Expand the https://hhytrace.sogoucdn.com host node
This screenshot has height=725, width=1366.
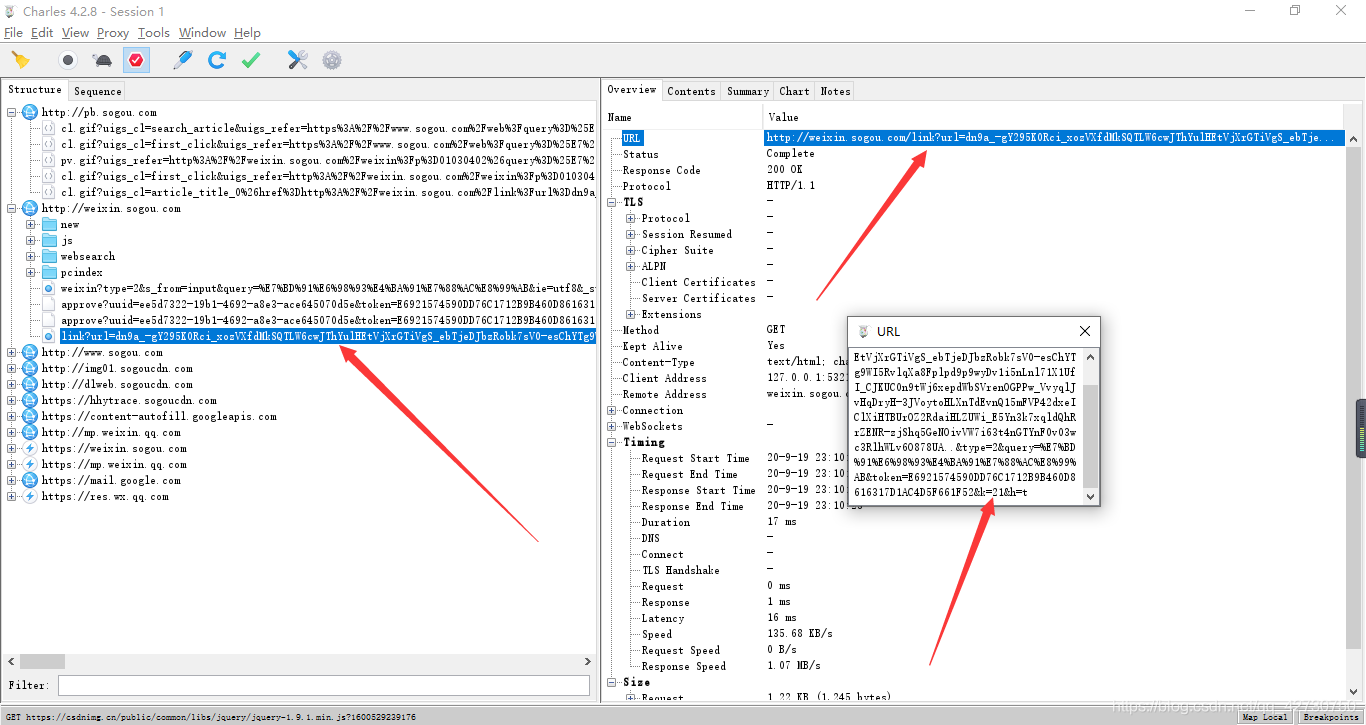point(12,400)
